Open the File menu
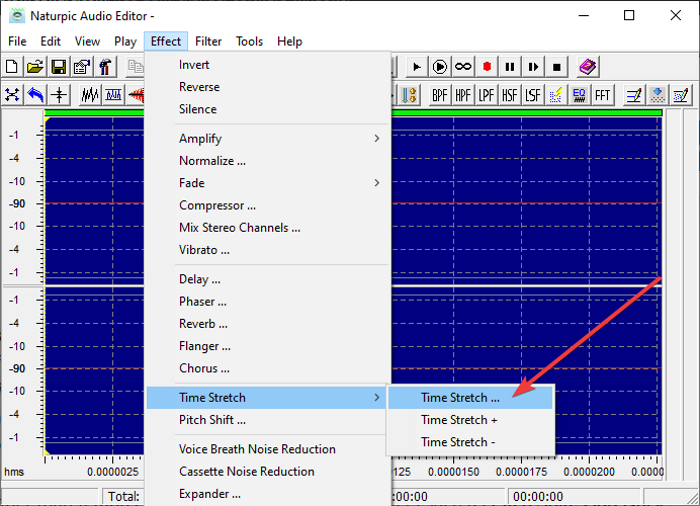This screenshot has height=506, width=700. pos(17,42)
